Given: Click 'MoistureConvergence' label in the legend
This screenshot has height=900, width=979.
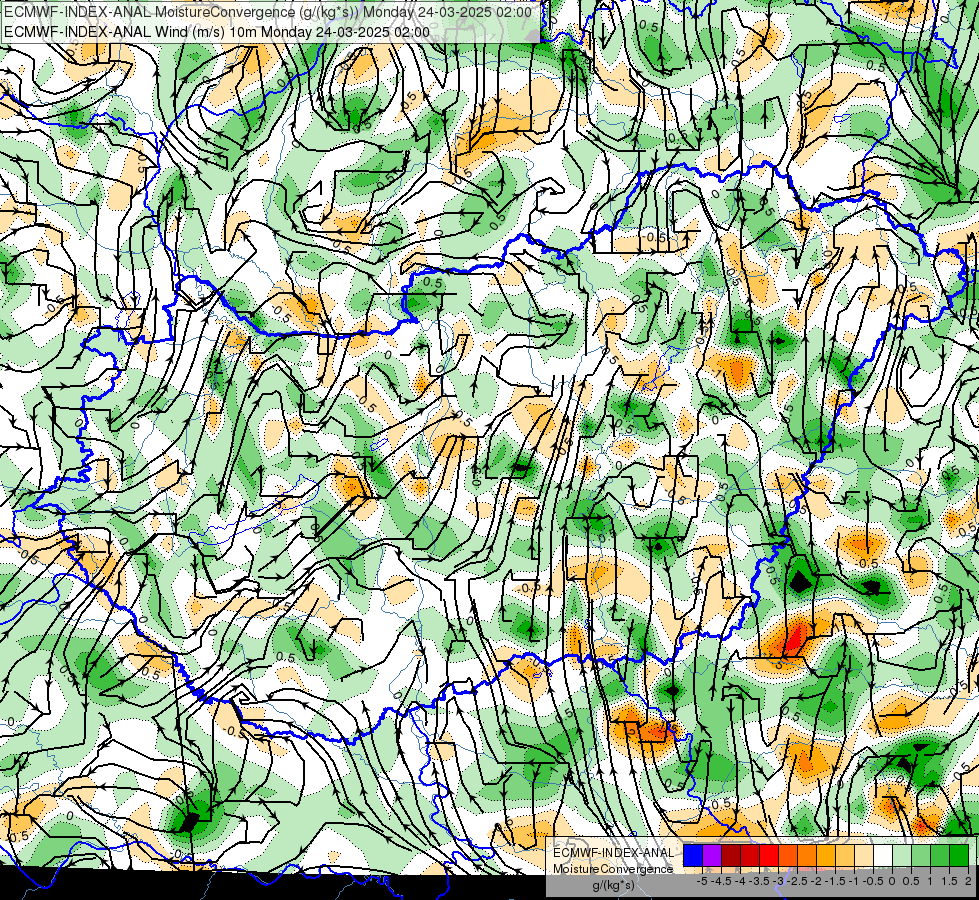Looking at the screenshot, I should click(x=613, y=869).
